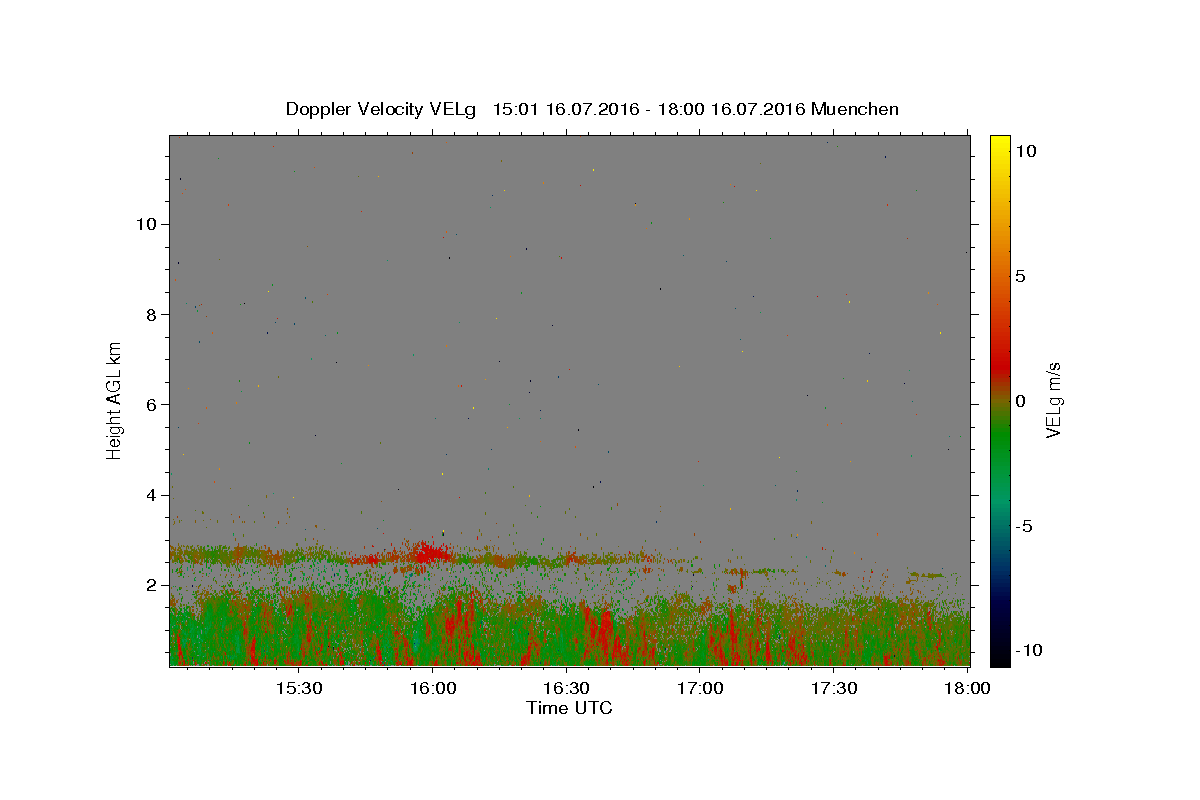This screenshot has height=800, width=1200.
Task: Click the Time UTC axis title
Action: (x=569, y=708)
